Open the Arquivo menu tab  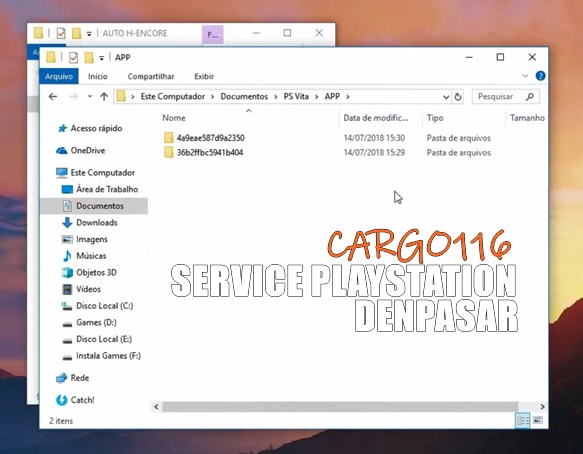(x=59, y=76)
